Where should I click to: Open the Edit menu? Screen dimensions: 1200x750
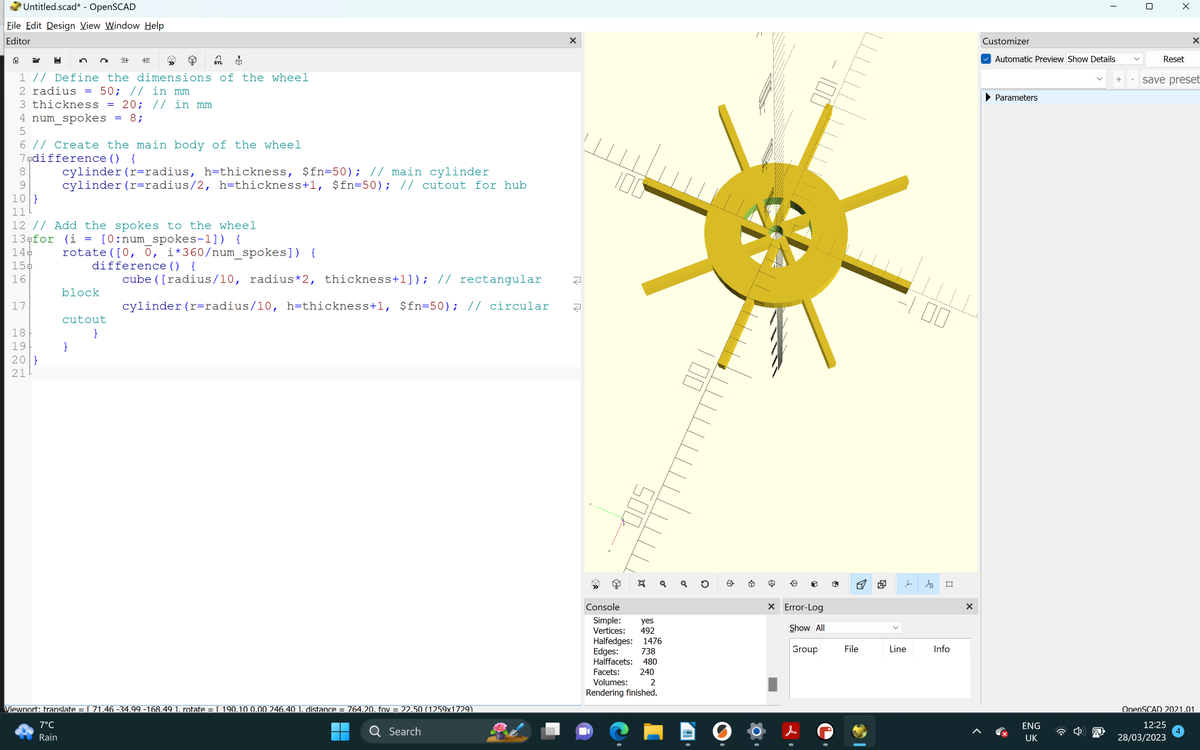[33, 25]
